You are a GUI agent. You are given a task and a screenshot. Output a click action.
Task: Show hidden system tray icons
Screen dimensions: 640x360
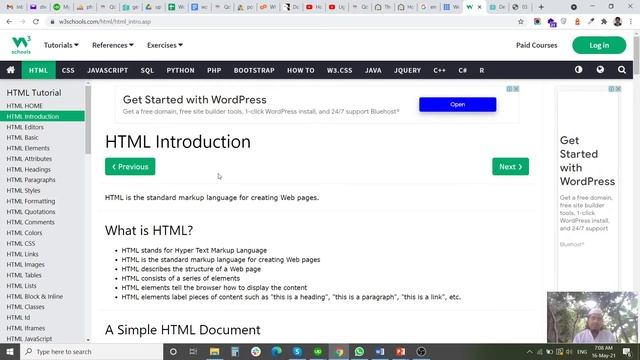[x=529, y=351]
